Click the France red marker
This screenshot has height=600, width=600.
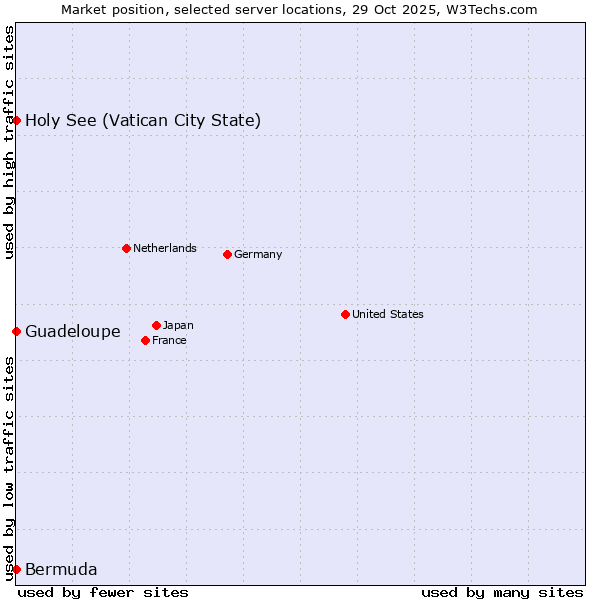point(145,340)
